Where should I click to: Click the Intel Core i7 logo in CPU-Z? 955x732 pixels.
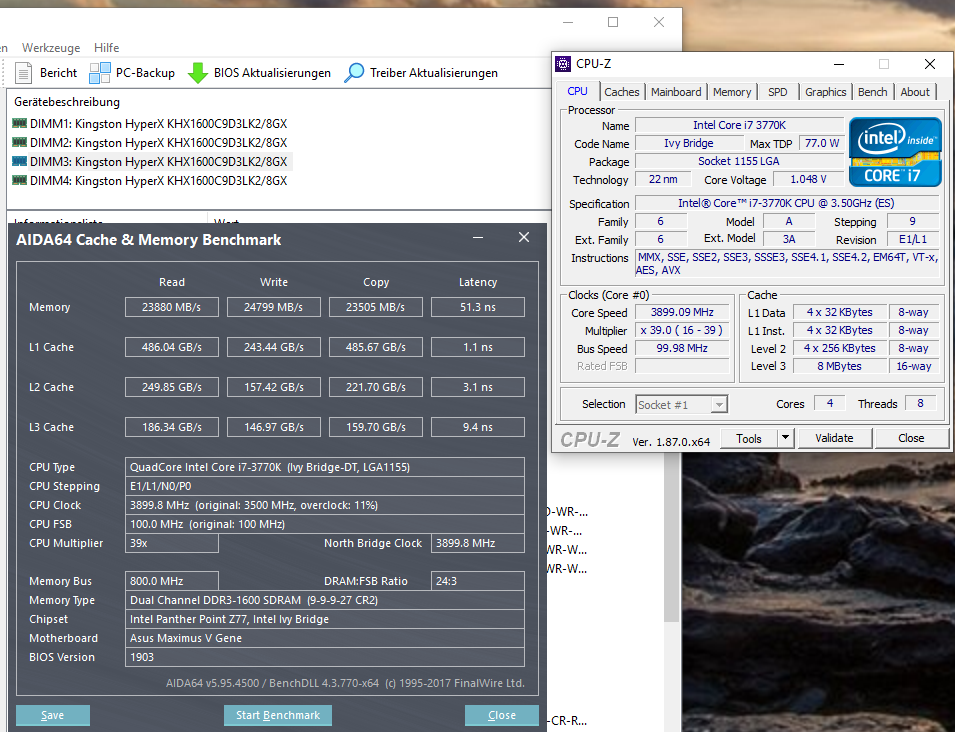895,152
